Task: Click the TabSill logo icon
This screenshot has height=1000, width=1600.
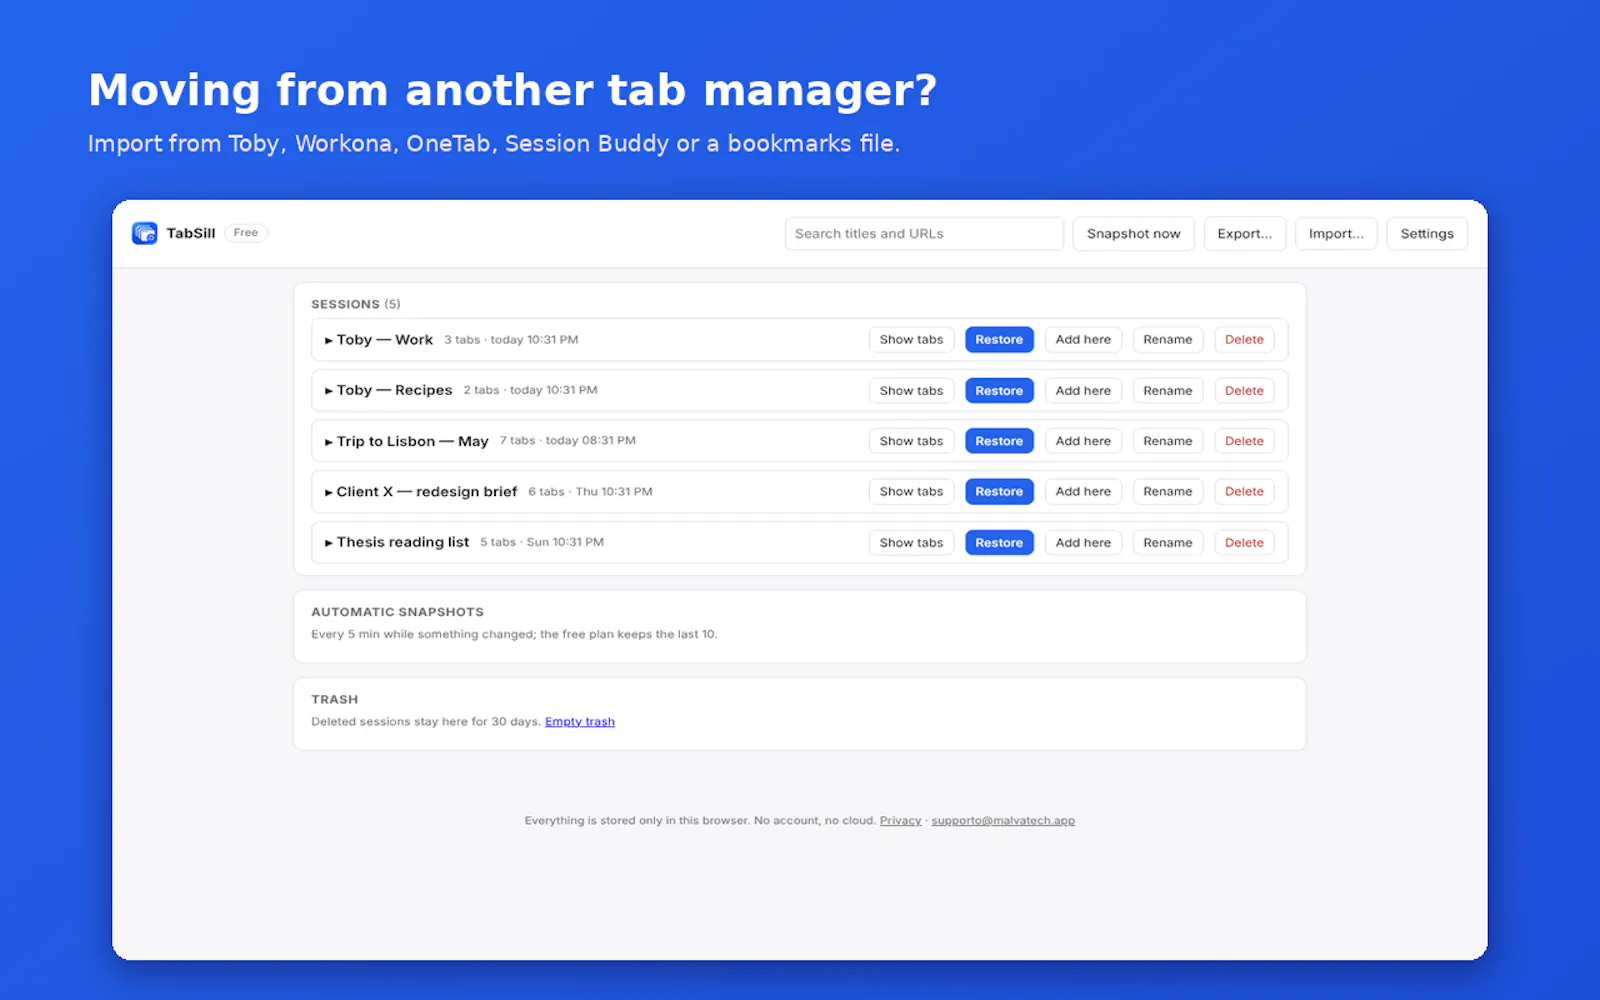Action: click(145, 233)
